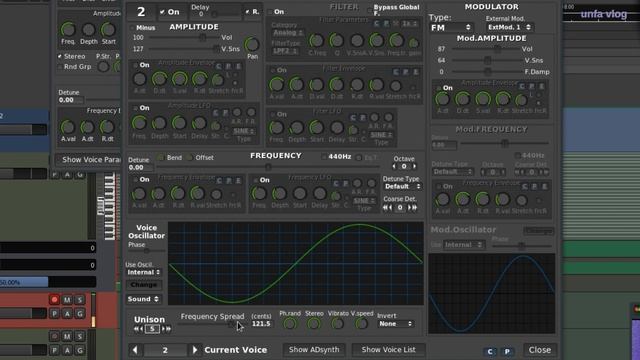
Task: Click Coarse Det. fast-increase double arrow
Action: (x=415, y=207)
